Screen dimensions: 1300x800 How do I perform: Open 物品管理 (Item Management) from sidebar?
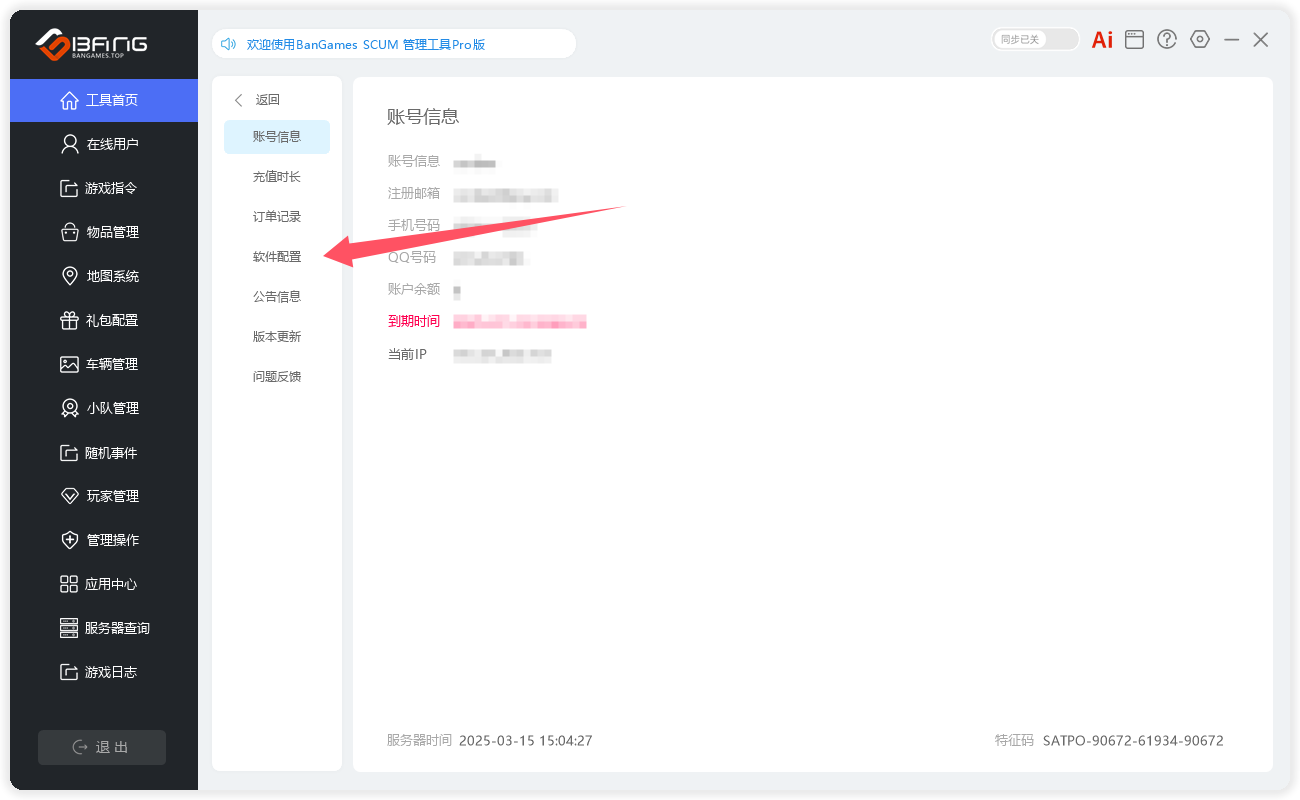(x=103, y=231)
